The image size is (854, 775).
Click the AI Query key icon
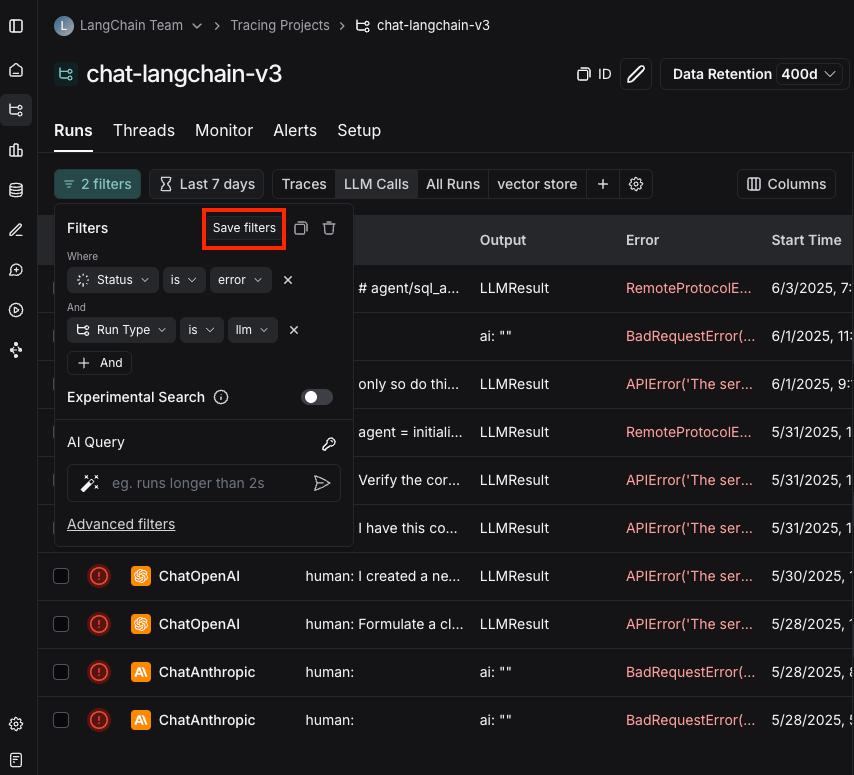(328, 443)
